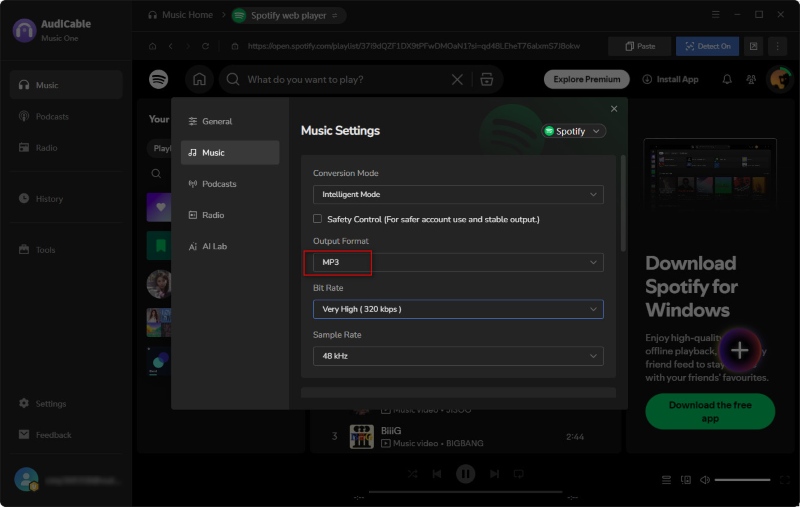The height and width of the screenshot is (507, 800).
Task: Click the Spotify logo icon
Action: (x=159, y=79)
